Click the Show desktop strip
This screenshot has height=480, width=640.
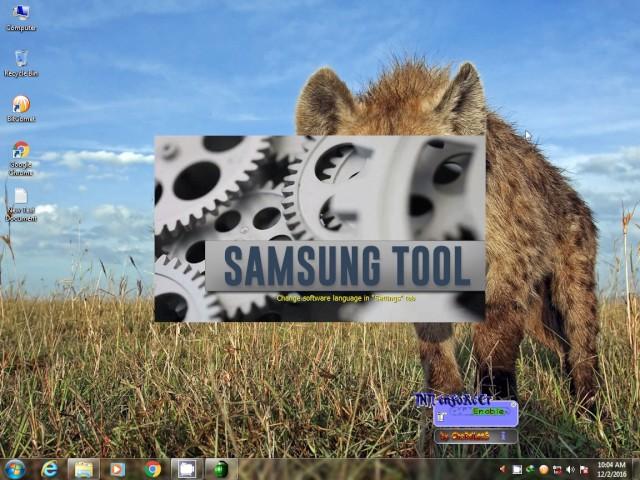click(636, 469)
